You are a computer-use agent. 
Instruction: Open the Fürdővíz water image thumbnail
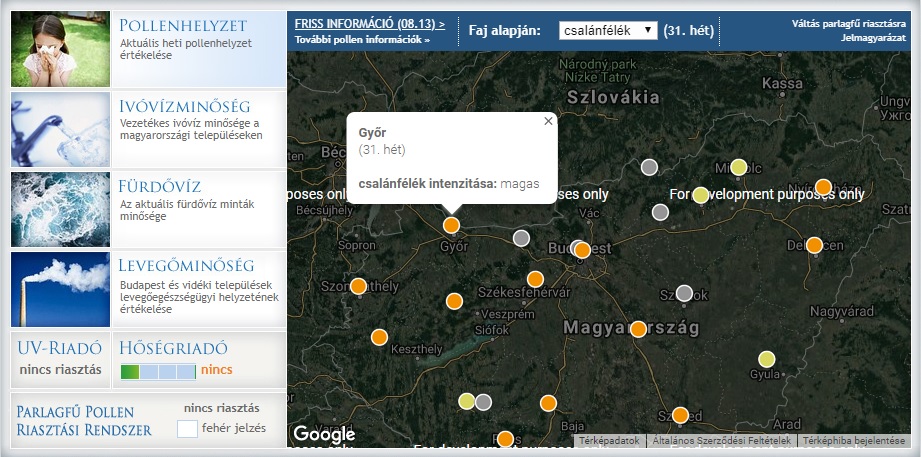point(60,209)
